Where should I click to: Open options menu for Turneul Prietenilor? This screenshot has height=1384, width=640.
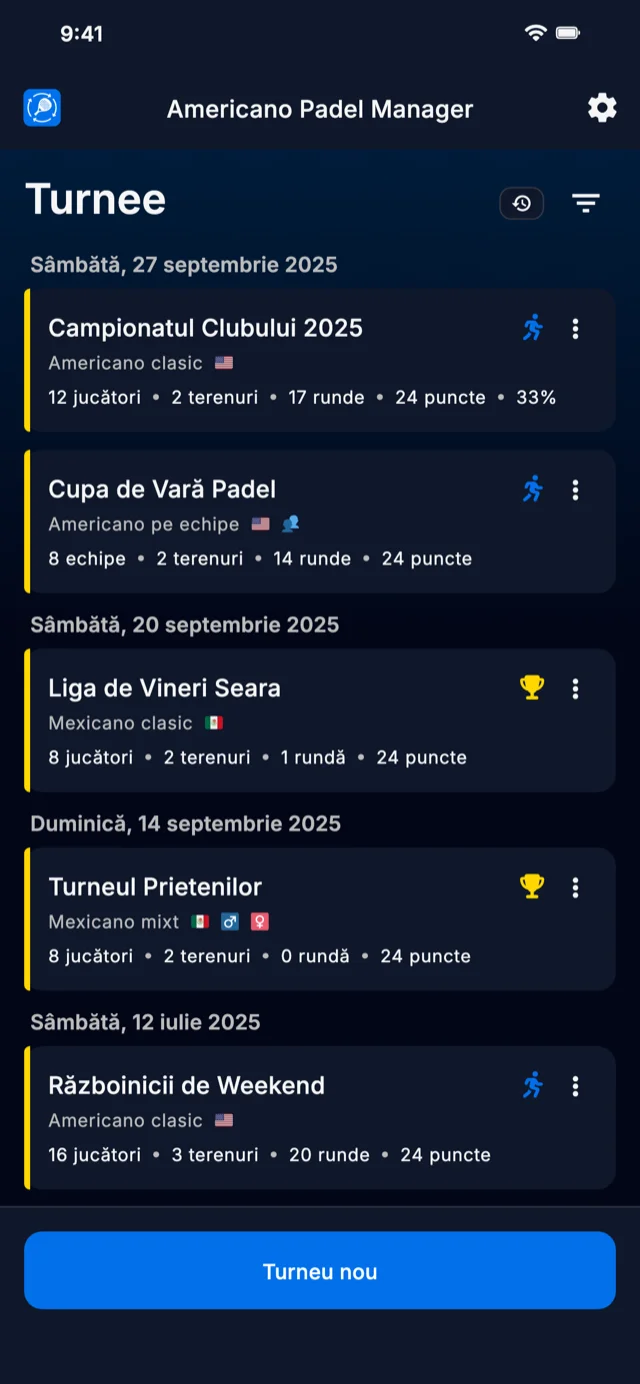click(576, 886)
